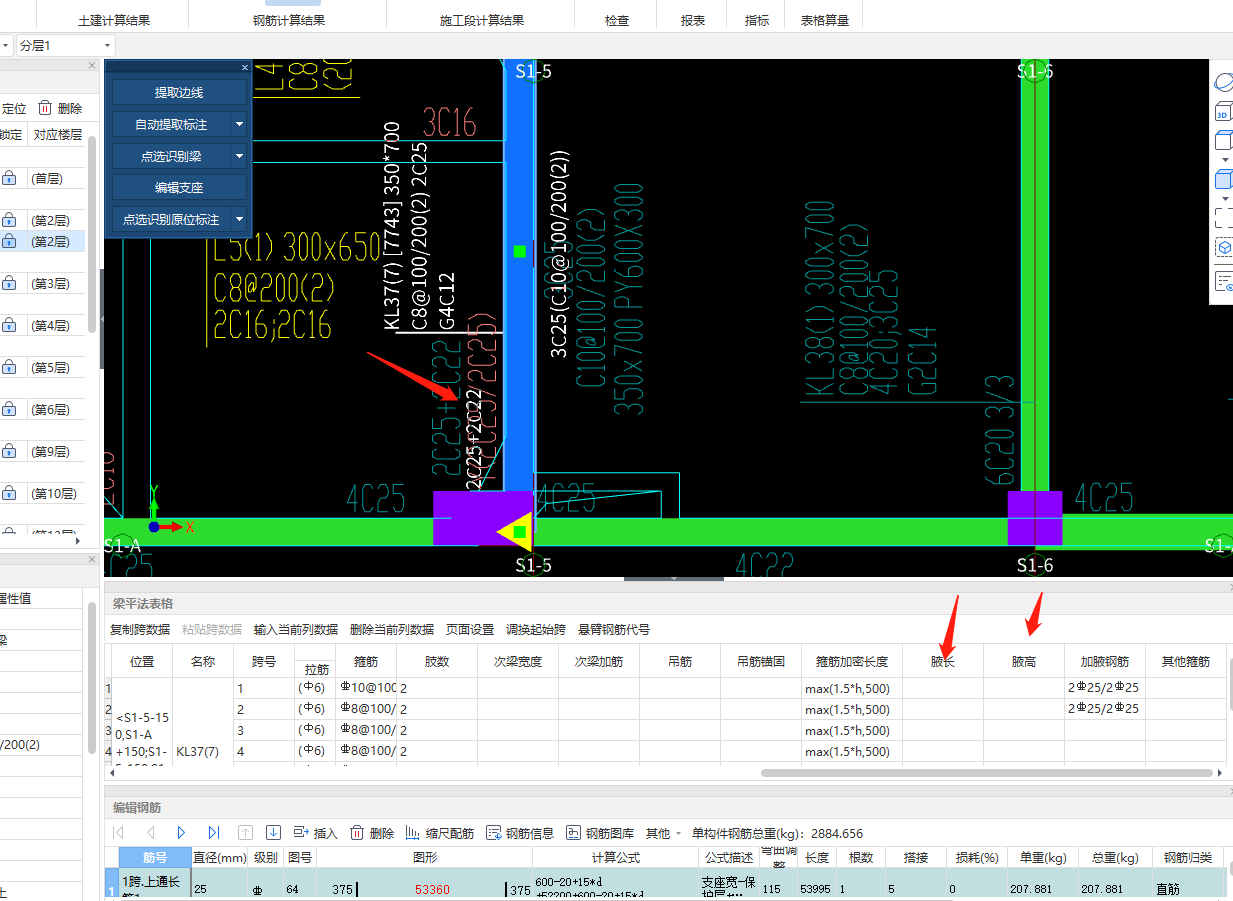This screenshot has width=1233, height=901.
Task: Expand the 点选识别原位标注 dropdown arrow
Action: [239, 220]
